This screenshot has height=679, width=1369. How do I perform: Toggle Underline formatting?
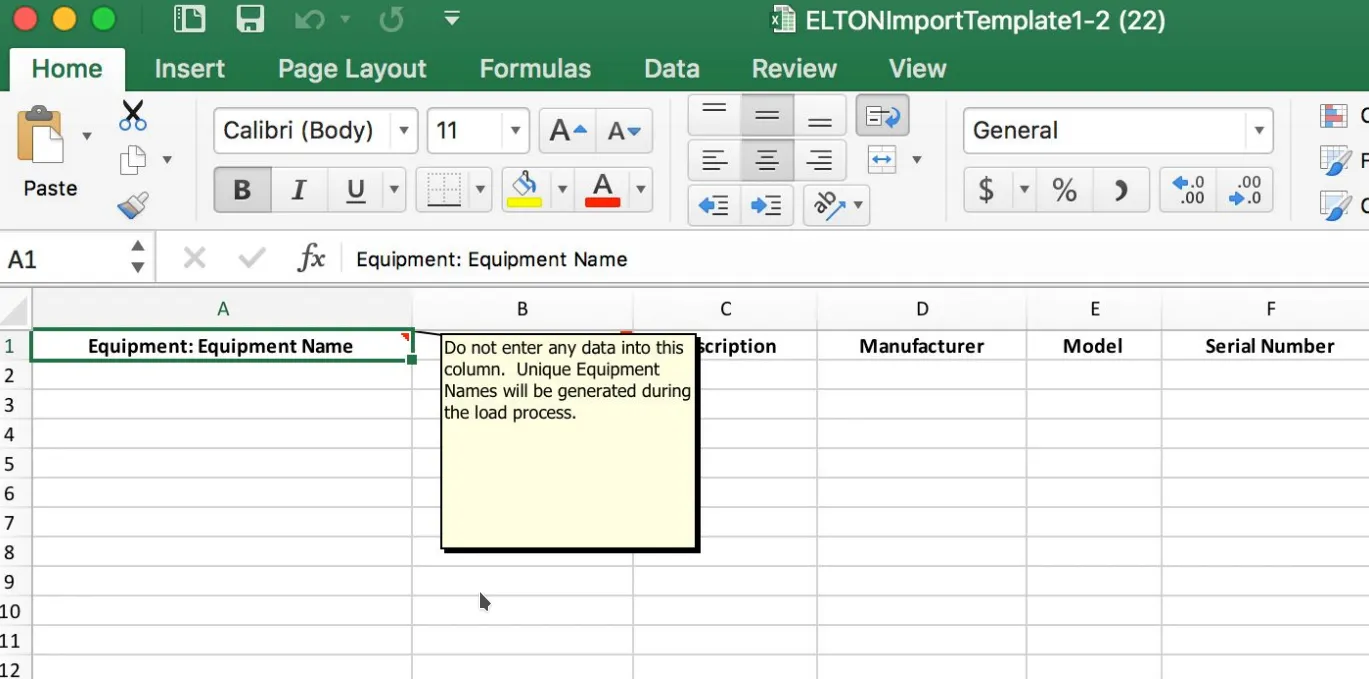point(355,190)
